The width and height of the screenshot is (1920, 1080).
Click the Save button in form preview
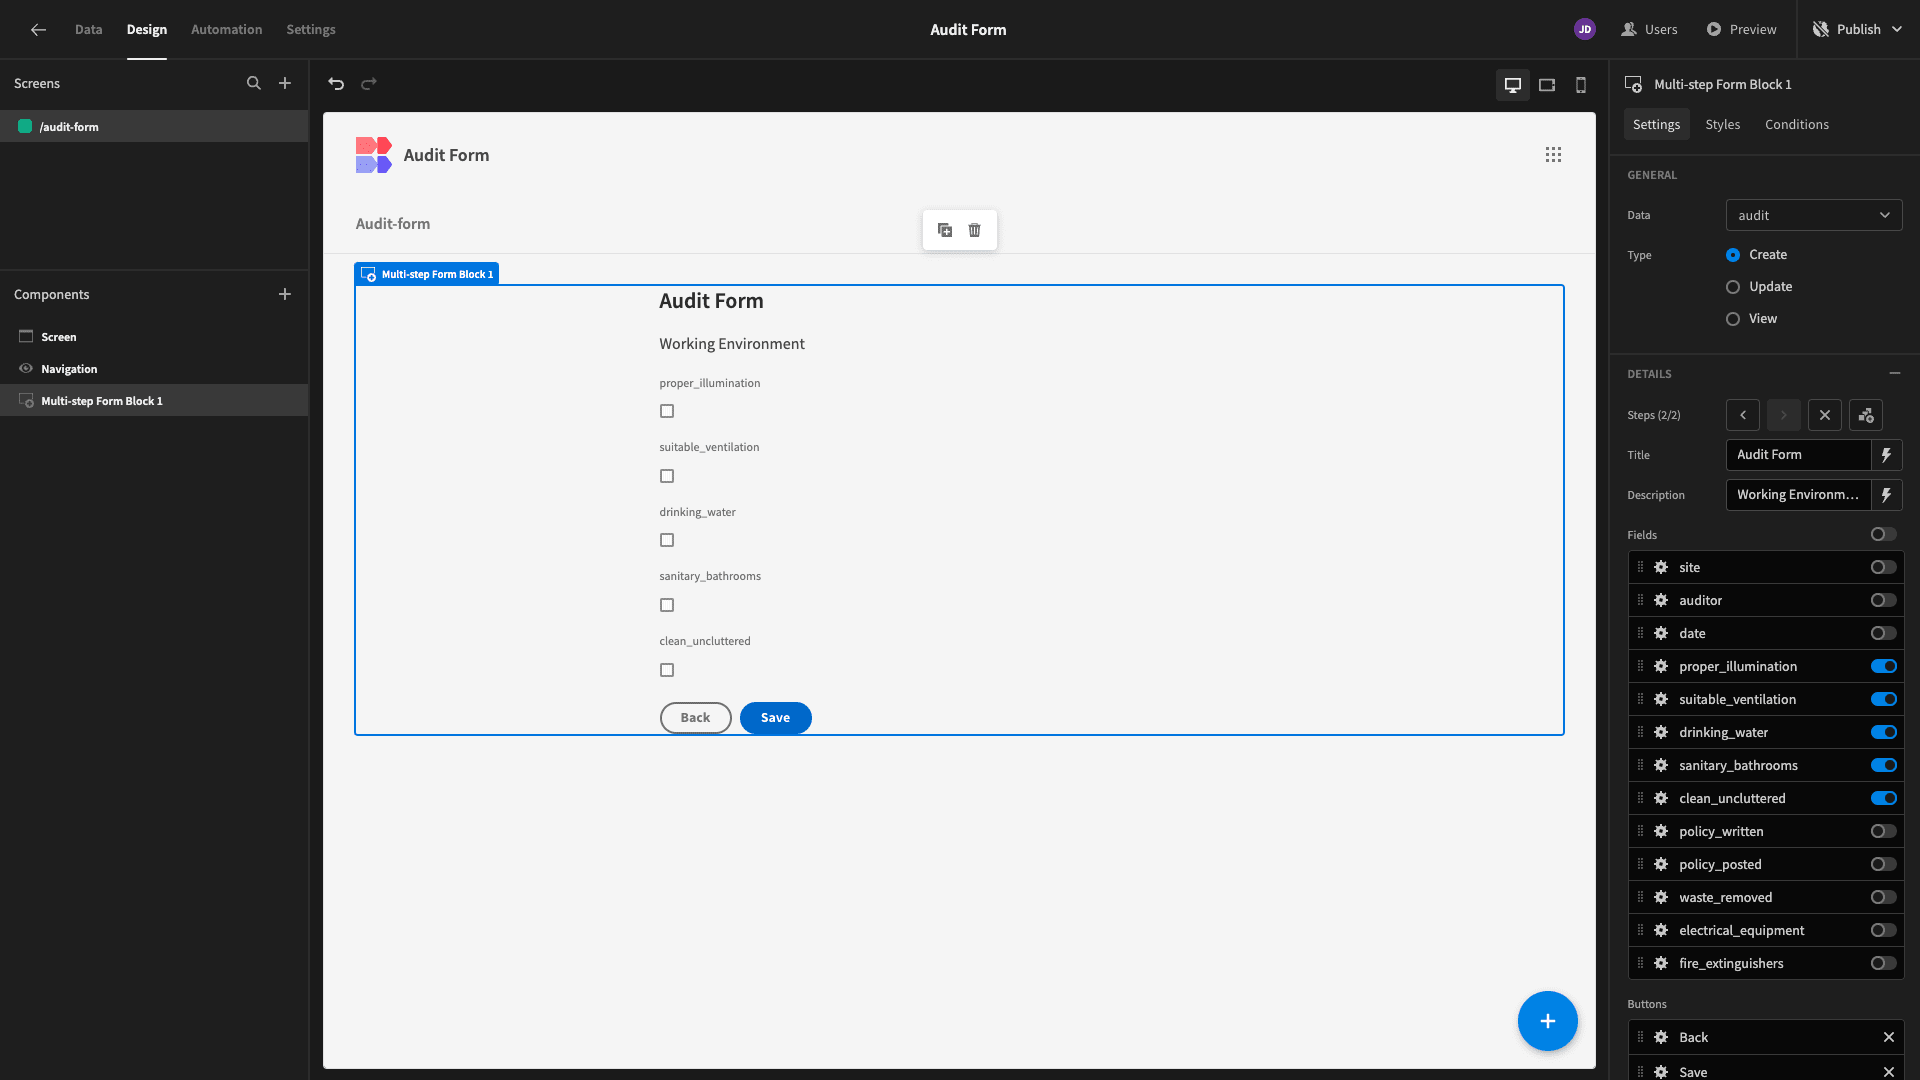click(775, 717)
